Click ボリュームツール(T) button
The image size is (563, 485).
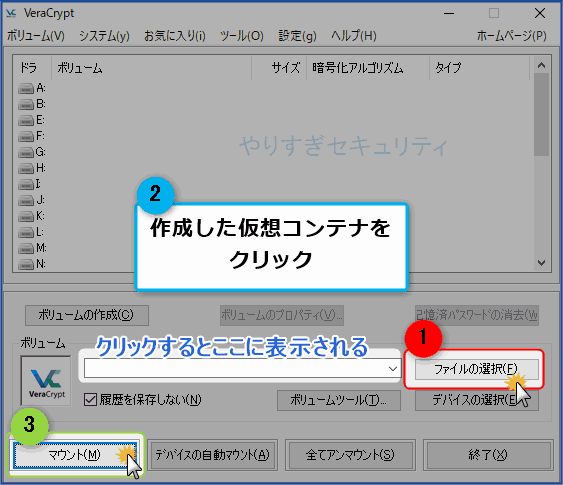pyautogui.click(x=339, y=400)
